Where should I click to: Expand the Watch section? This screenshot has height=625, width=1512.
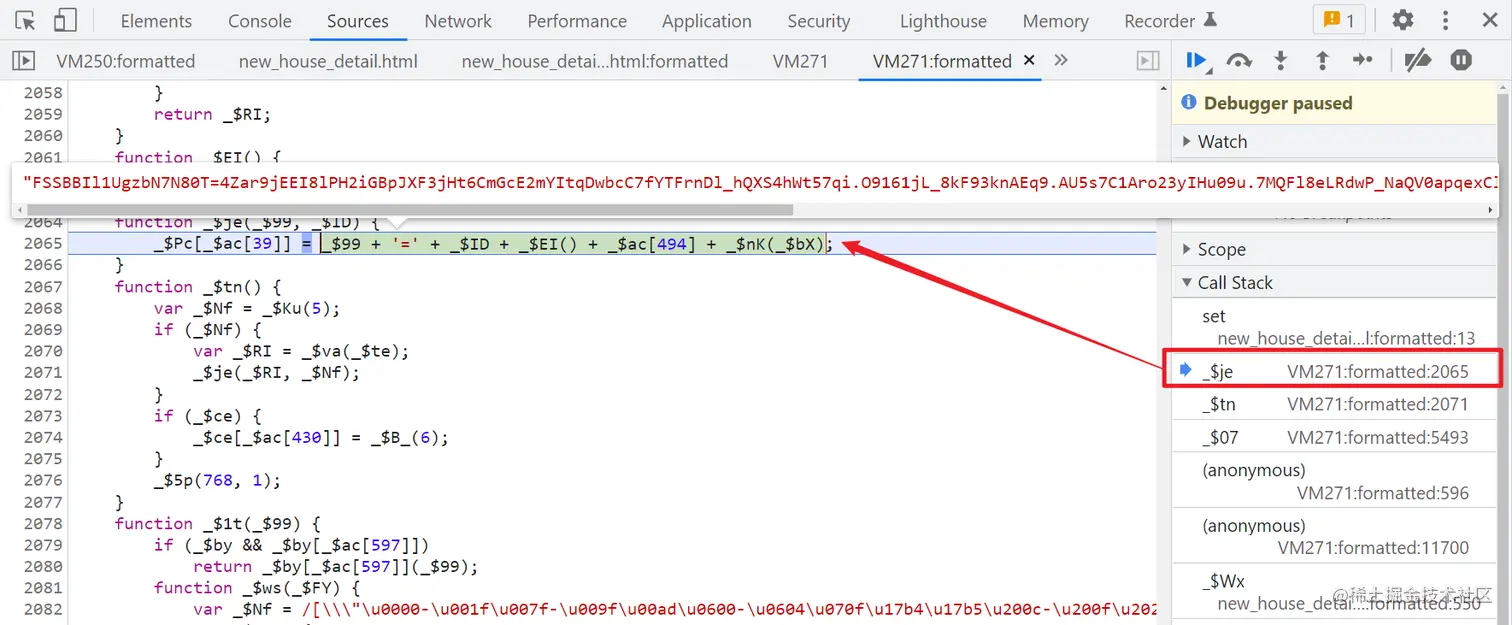coord(1335,142)
